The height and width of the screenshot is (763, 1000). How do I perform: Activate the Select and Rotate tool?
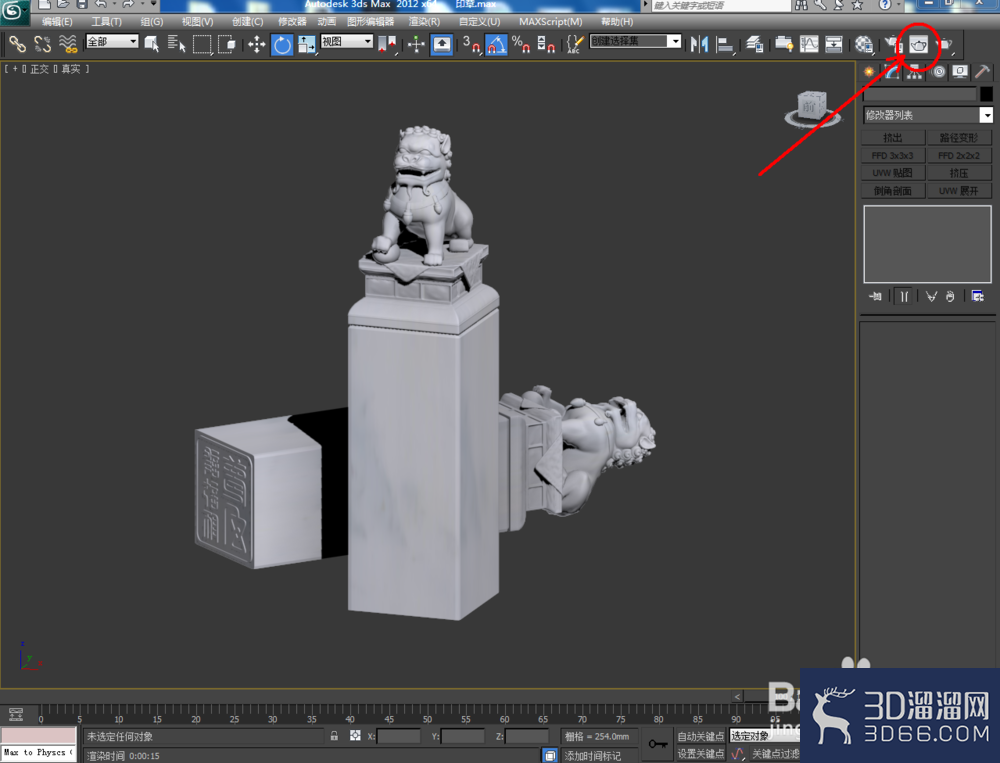tap(282, 45)
